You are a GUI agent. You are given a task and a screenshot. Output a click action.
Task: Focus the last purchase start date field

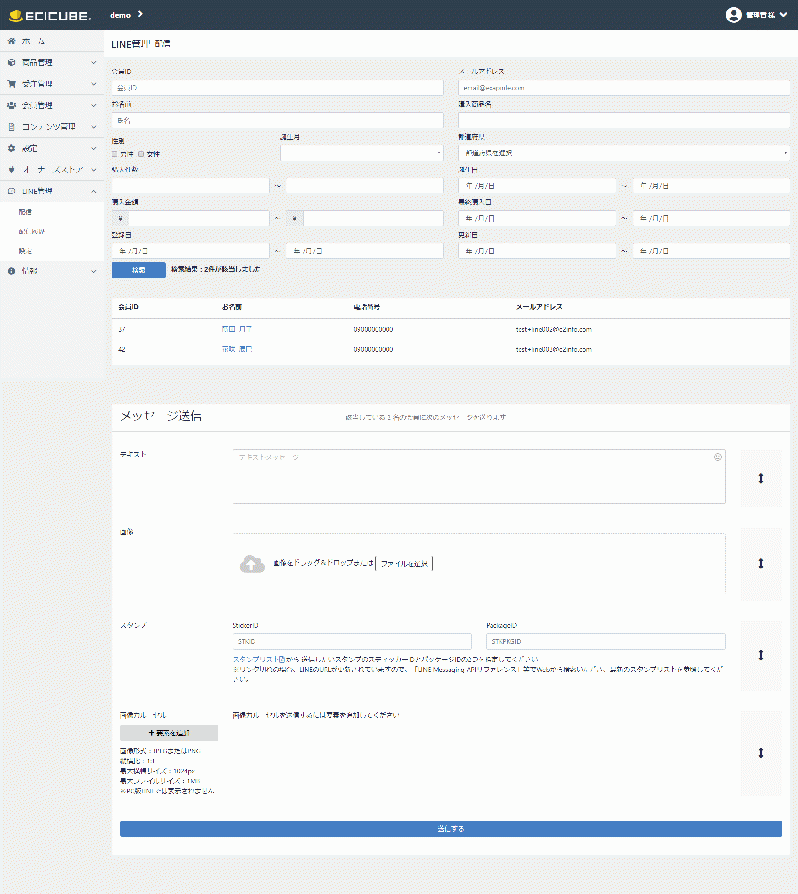[x=537, y=218]
